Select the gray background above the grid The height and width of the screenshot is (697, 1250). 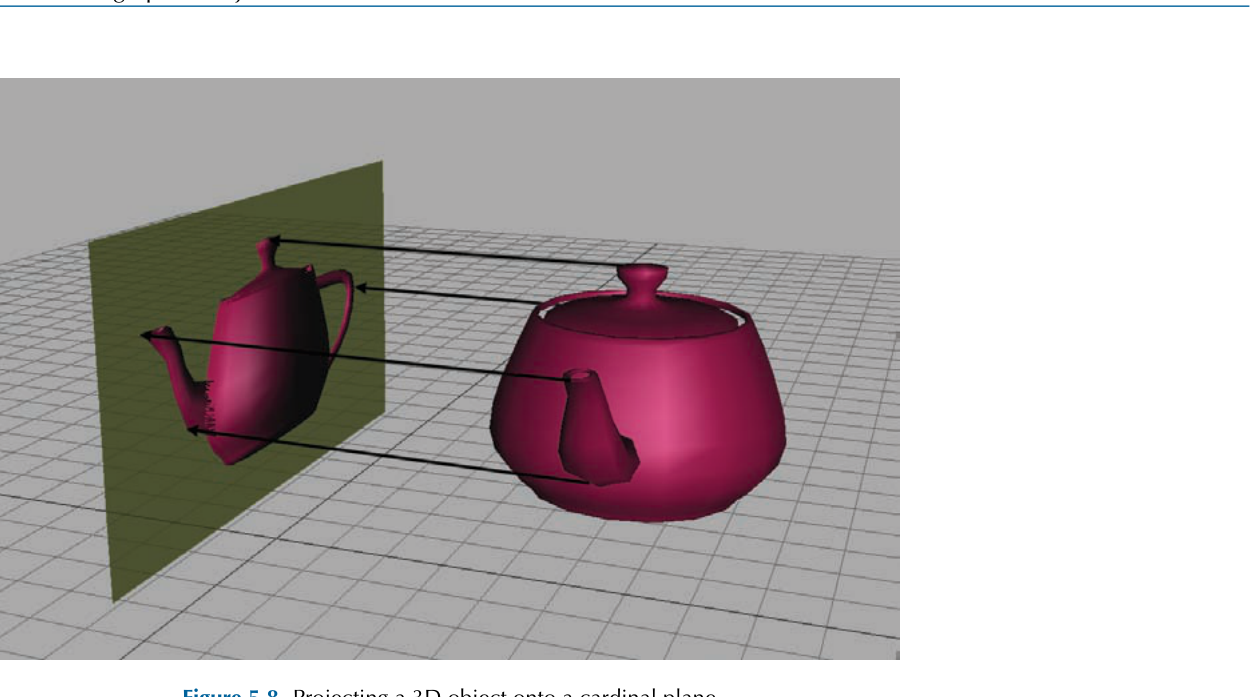pos(600,150)
